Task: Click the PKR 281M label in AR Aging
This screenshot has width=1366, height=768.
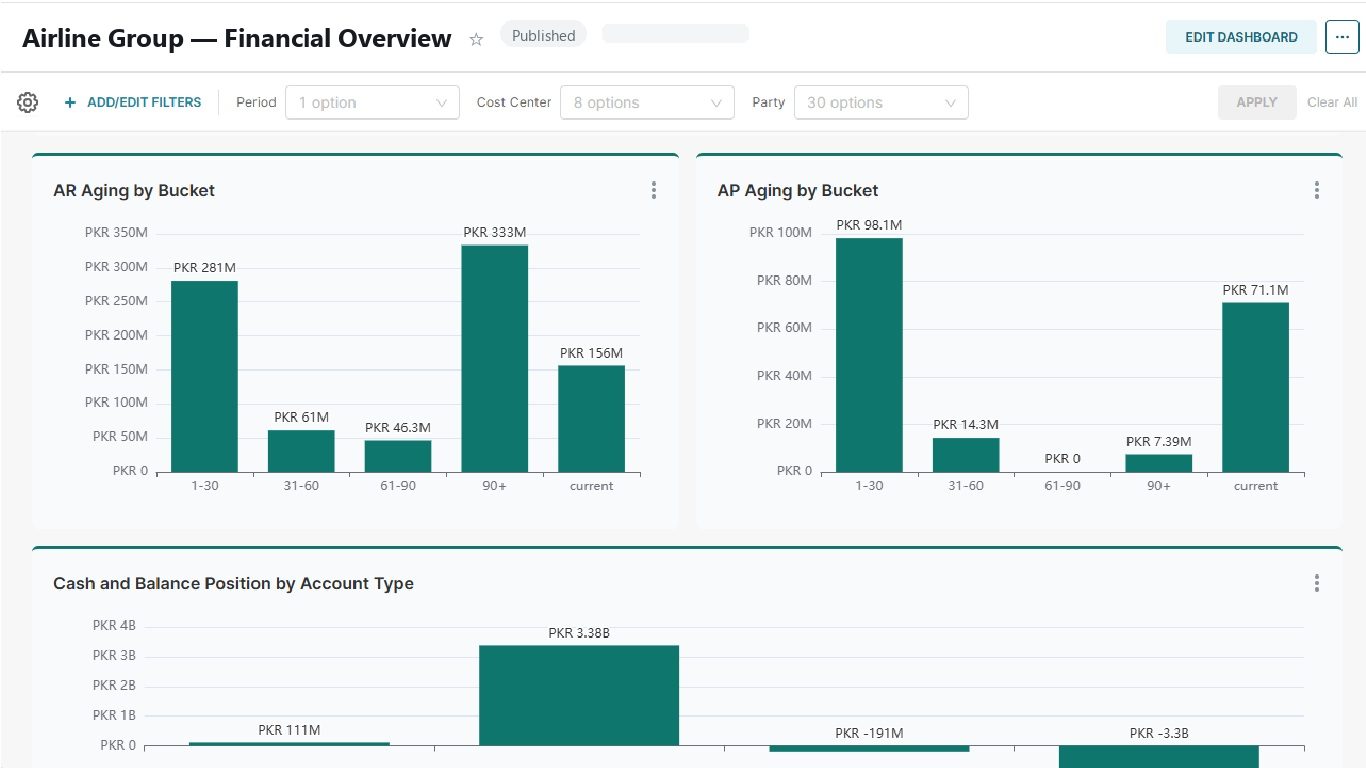Action: (204, 267)
